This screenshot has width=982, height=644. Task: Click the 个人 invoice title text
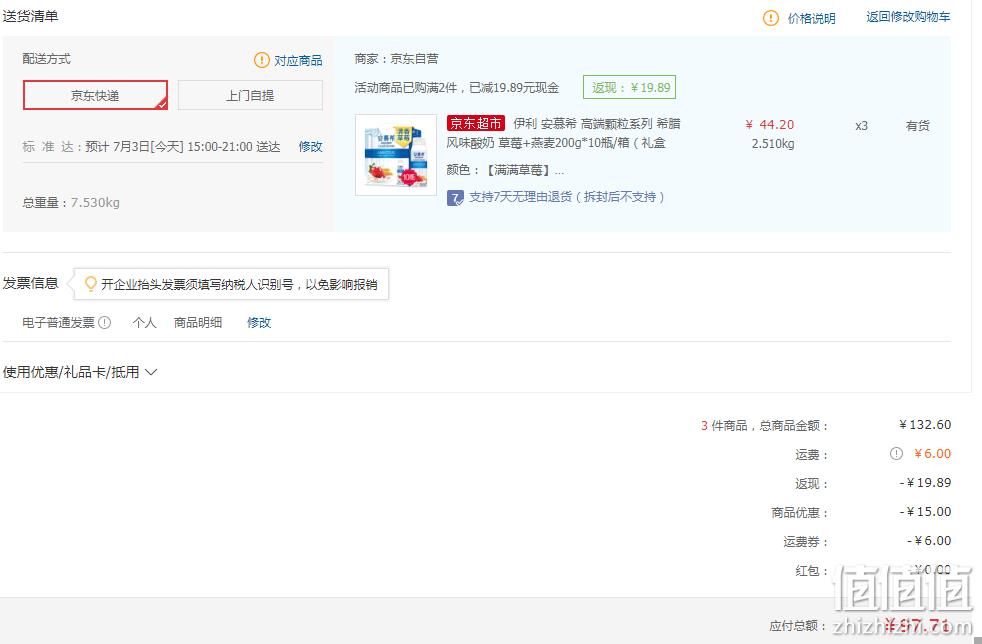(x=144, y=323)
